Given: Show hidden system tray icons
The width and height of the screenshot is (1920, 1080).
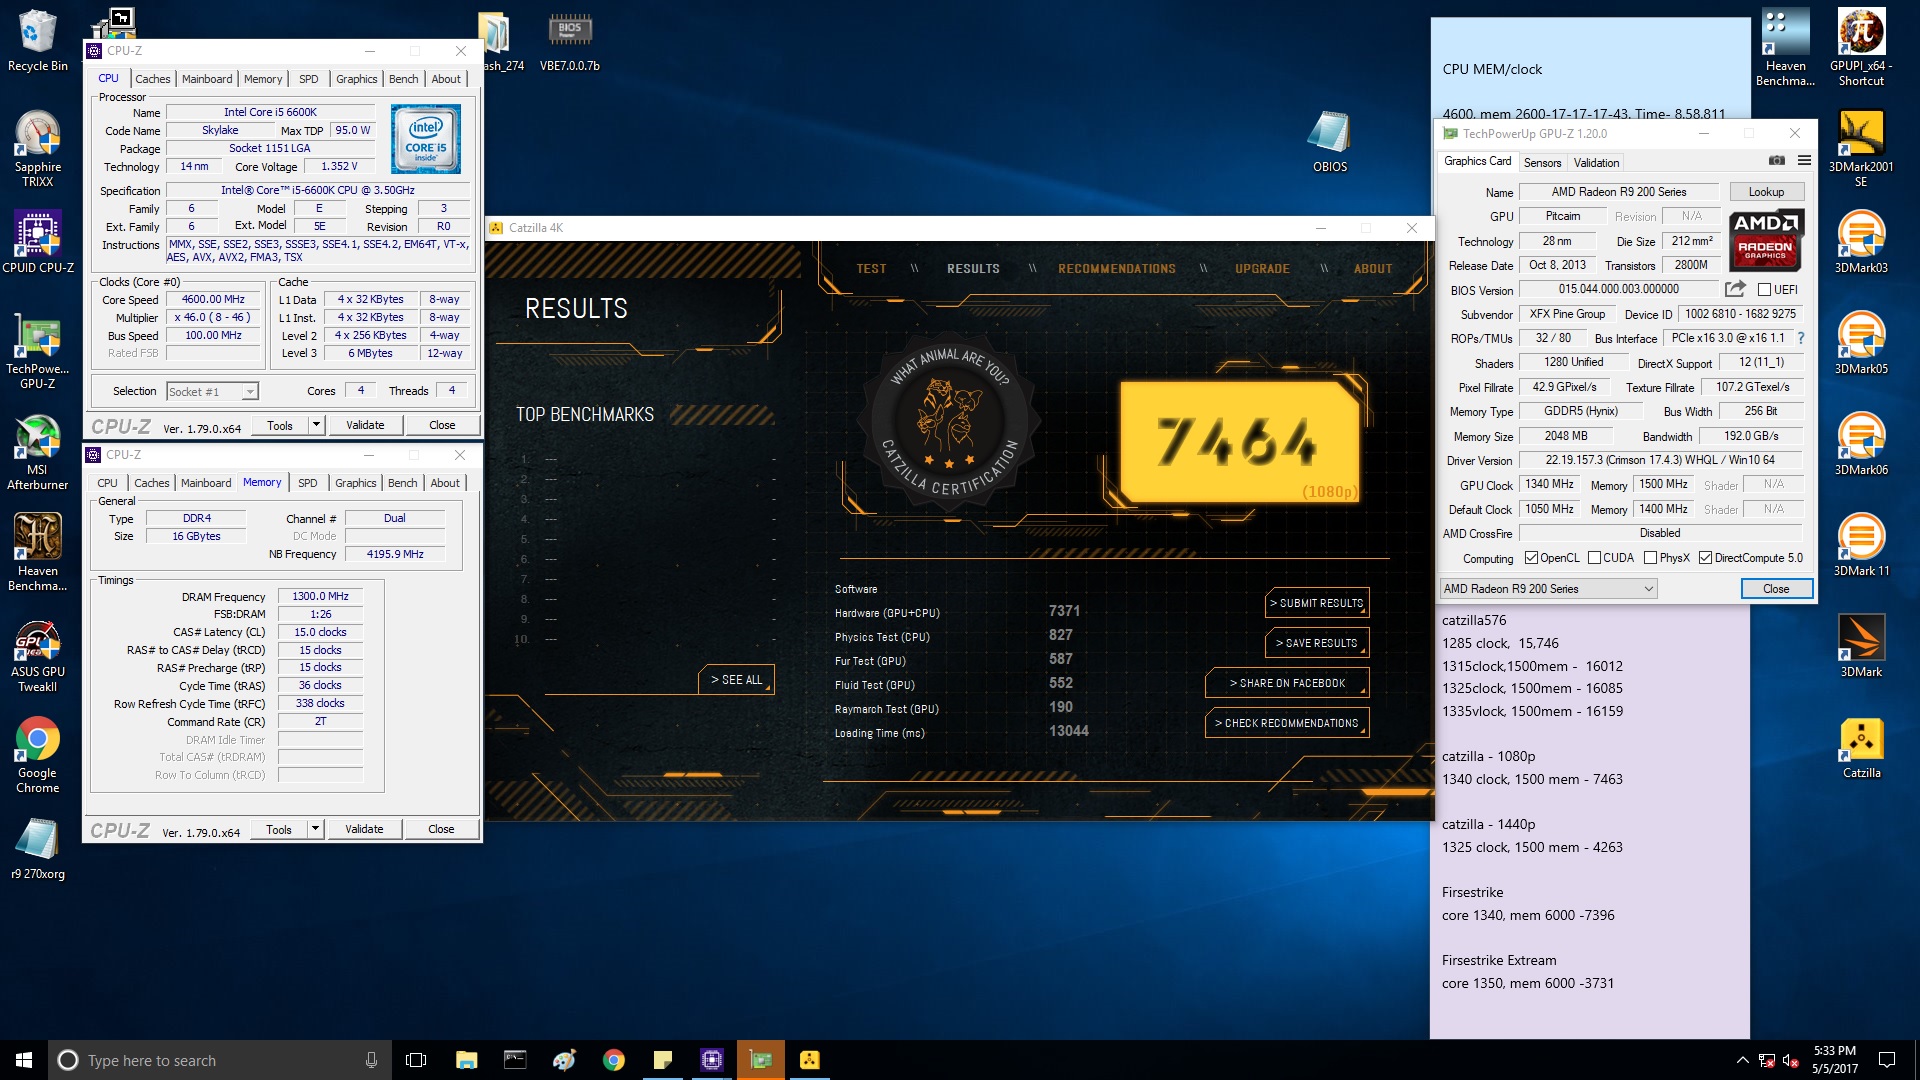Looking at the screenshot, I should [x=1742, y=1060].
